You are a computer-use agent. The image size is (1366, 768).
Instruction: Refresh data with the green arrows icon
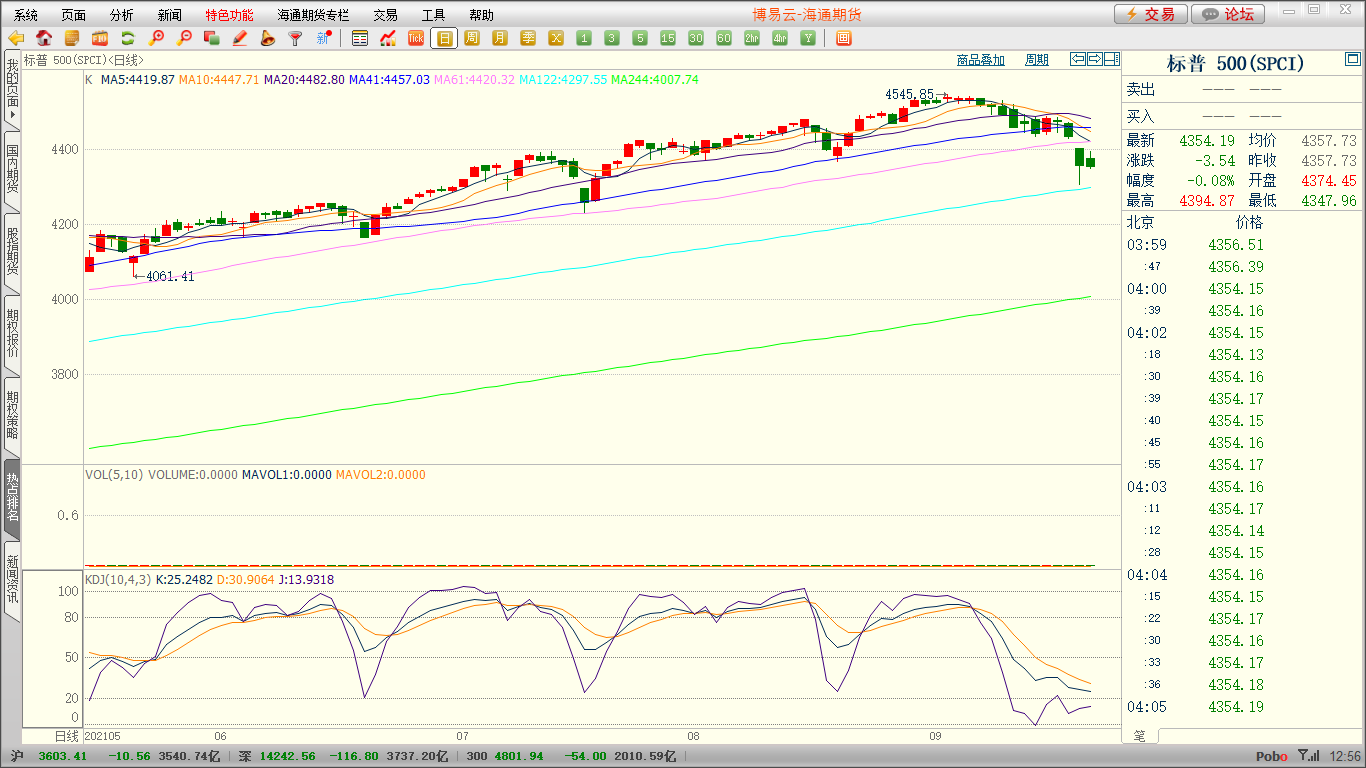click(128, 38)
